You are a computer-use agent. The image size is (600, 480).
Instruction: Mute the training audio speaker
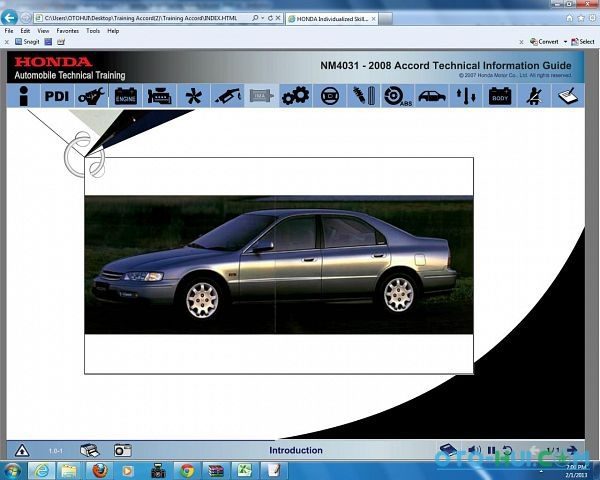tap(474, 450)
